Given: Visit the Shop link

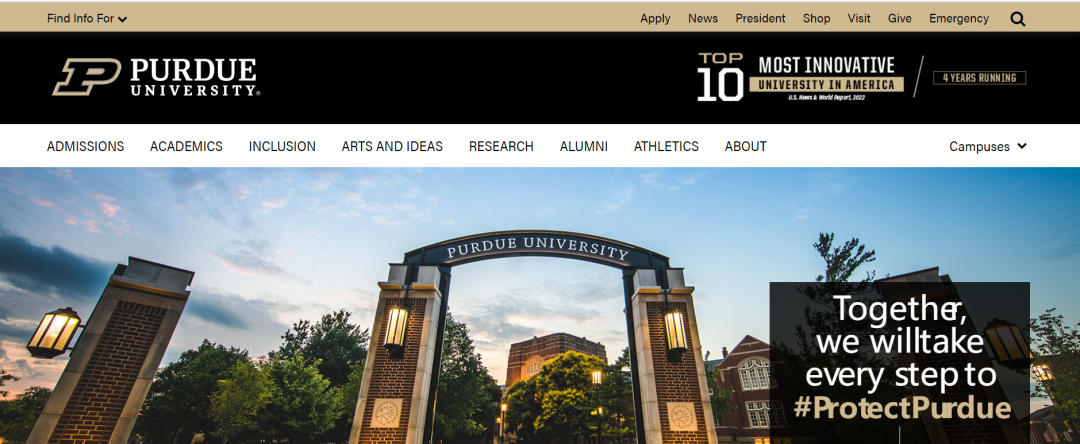Looking at the screenshot, I should [816, 19].
